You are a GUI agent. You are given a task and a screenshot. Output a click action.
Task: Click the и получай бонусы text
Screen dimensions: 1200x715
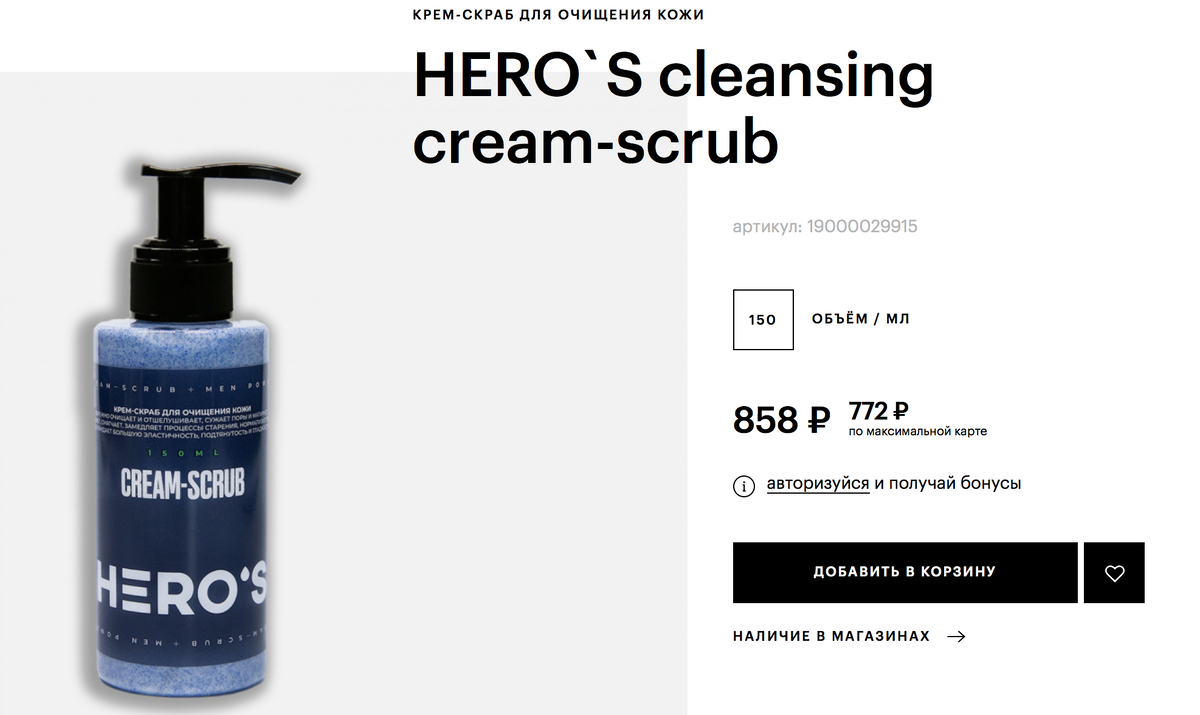[948, 484]
